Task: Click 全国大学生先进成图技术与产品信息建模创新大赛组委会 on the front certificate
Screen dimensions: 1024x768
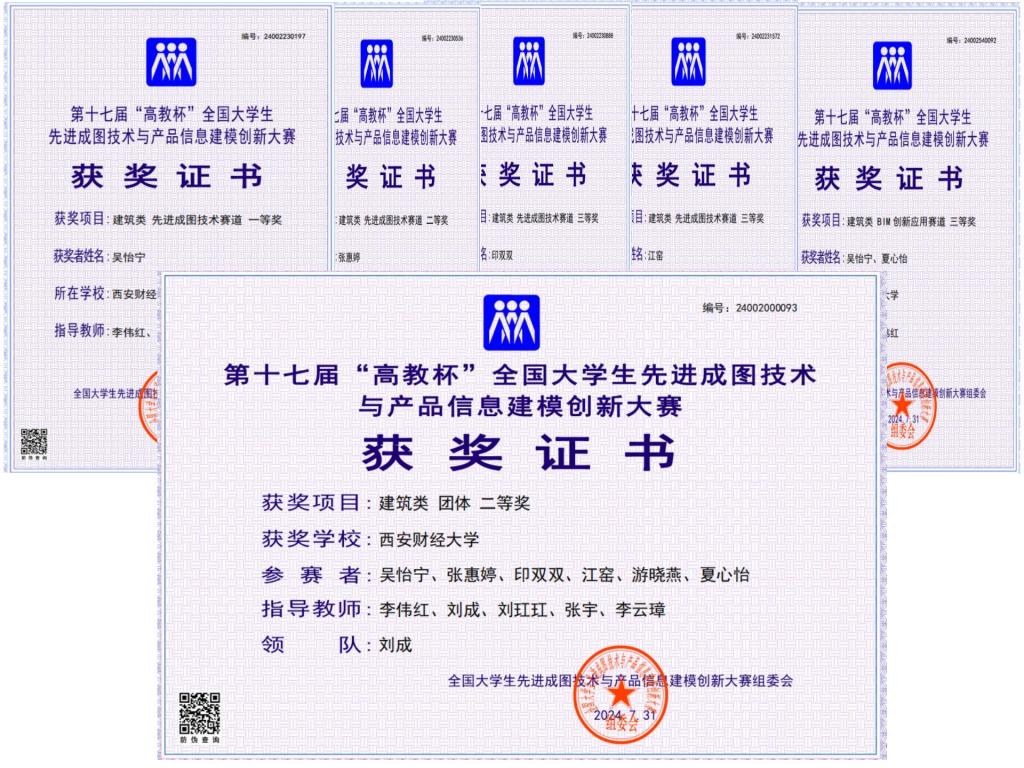Action: click(620, 680)
